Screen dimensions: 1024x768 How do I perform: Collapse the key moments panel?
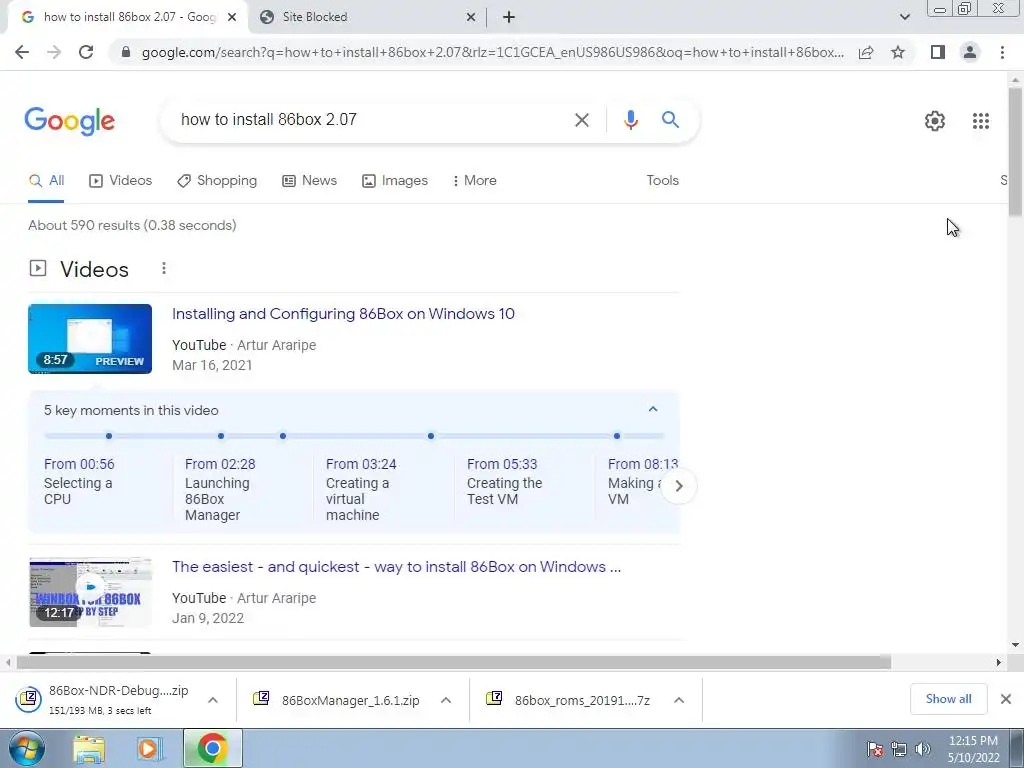[x=652, y=409]
